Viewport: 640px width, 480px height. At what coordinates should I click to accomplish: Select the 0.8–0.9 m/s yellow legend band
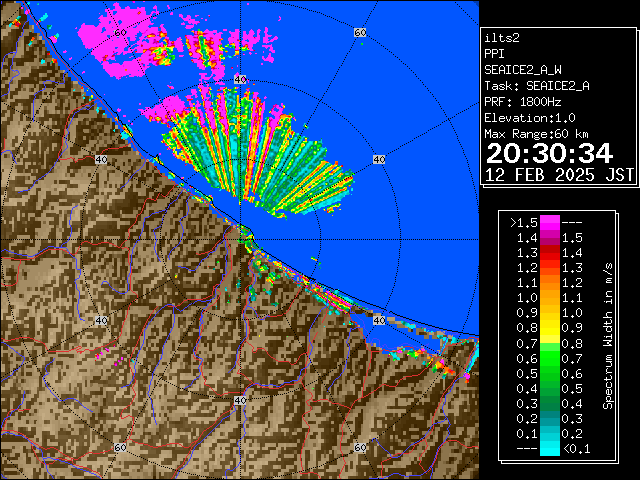550,328
